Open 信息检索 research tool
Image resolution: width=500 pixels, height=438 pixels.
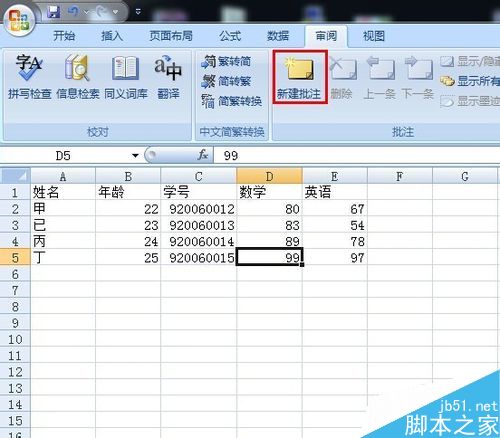tap(78, 77)
